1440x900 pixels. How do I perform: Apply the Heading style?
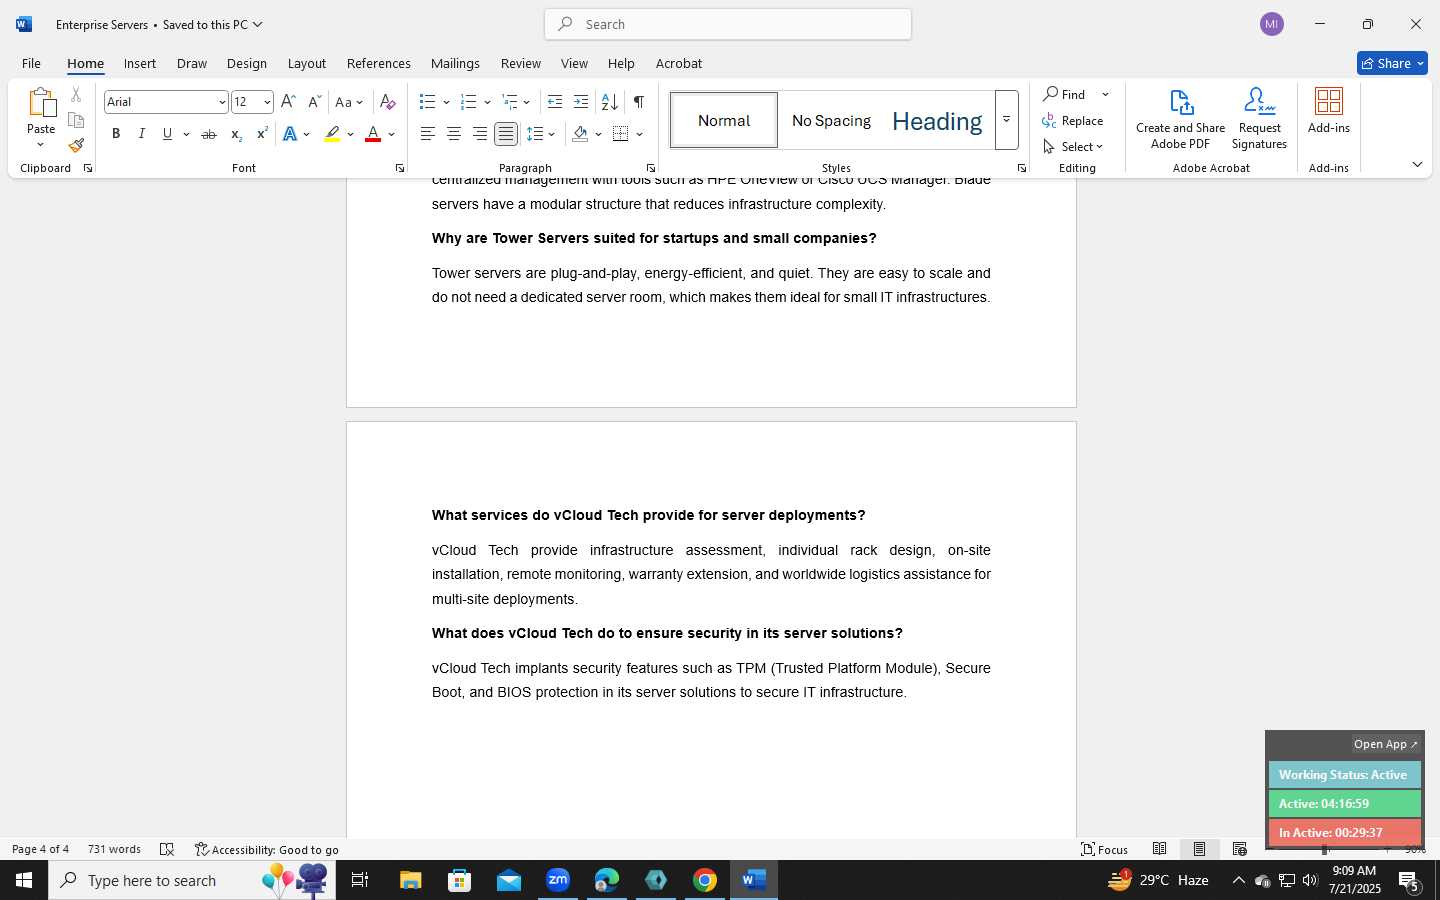point(937,121)
